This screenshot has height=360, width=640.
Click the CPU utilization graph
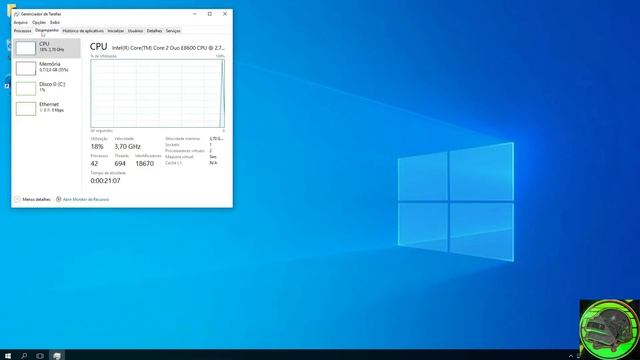158,93
